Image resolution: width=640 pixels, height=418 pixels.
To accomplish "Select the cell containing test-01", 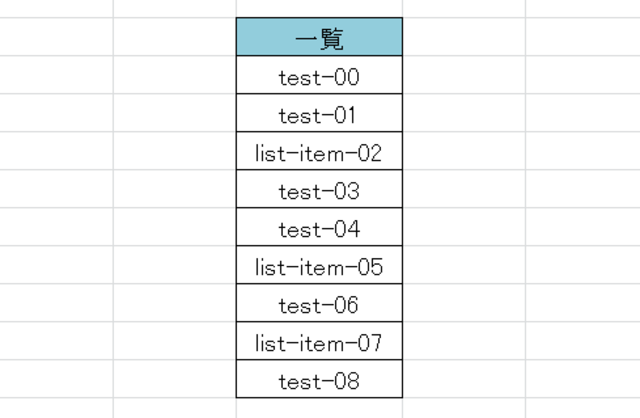I will pos(319,114).
